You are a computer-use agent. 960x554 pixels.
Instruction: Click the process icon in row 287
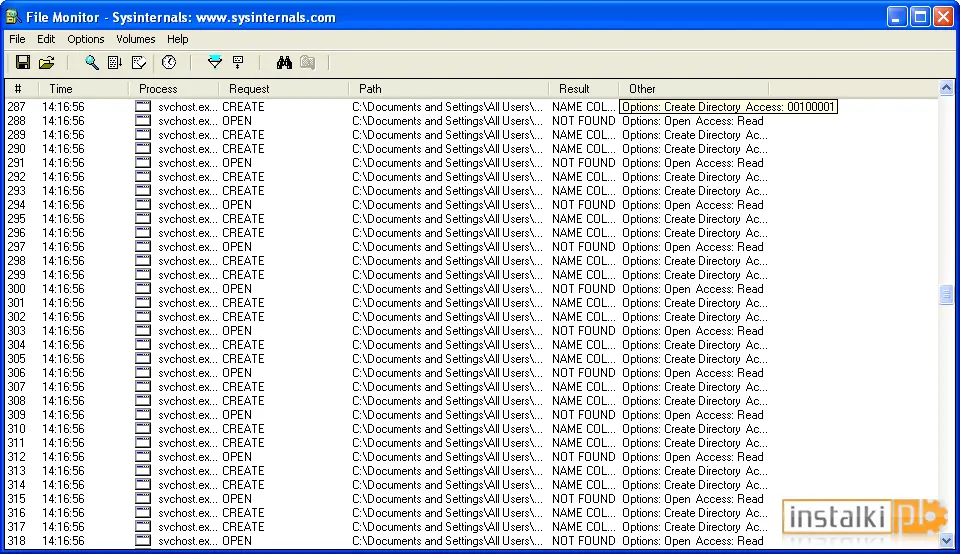tap(143, 107)
